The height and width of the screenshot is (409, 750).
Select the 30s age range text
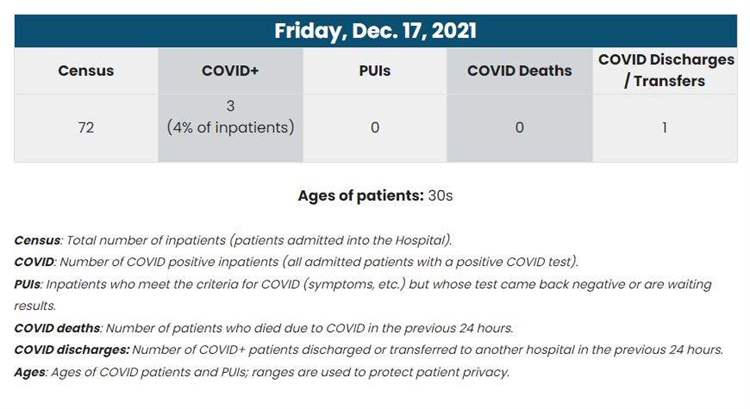coord(441,196)
